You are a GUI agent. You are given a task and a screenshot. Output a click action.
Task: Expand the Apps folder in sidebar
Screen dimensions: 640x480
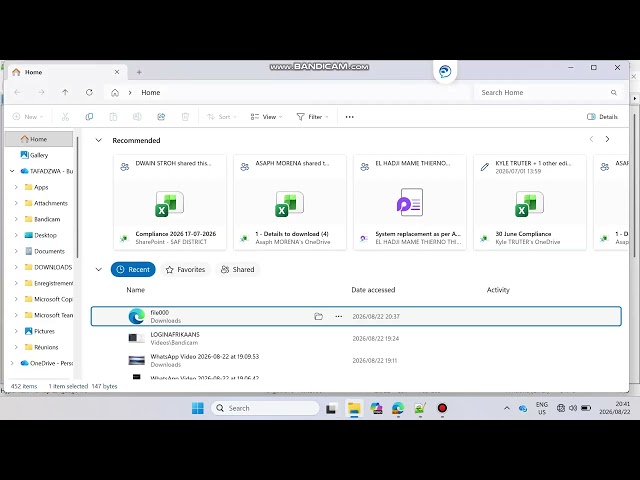tap(16, 187)
